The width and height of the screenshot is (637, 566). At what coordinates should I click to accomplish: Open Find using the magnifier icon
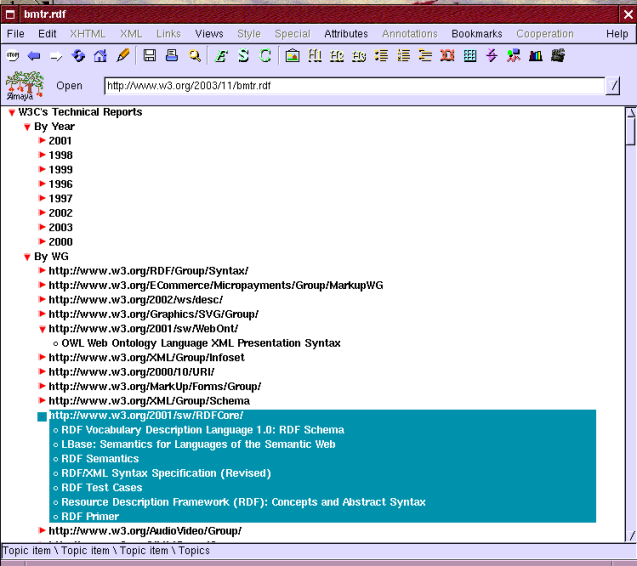194,56
